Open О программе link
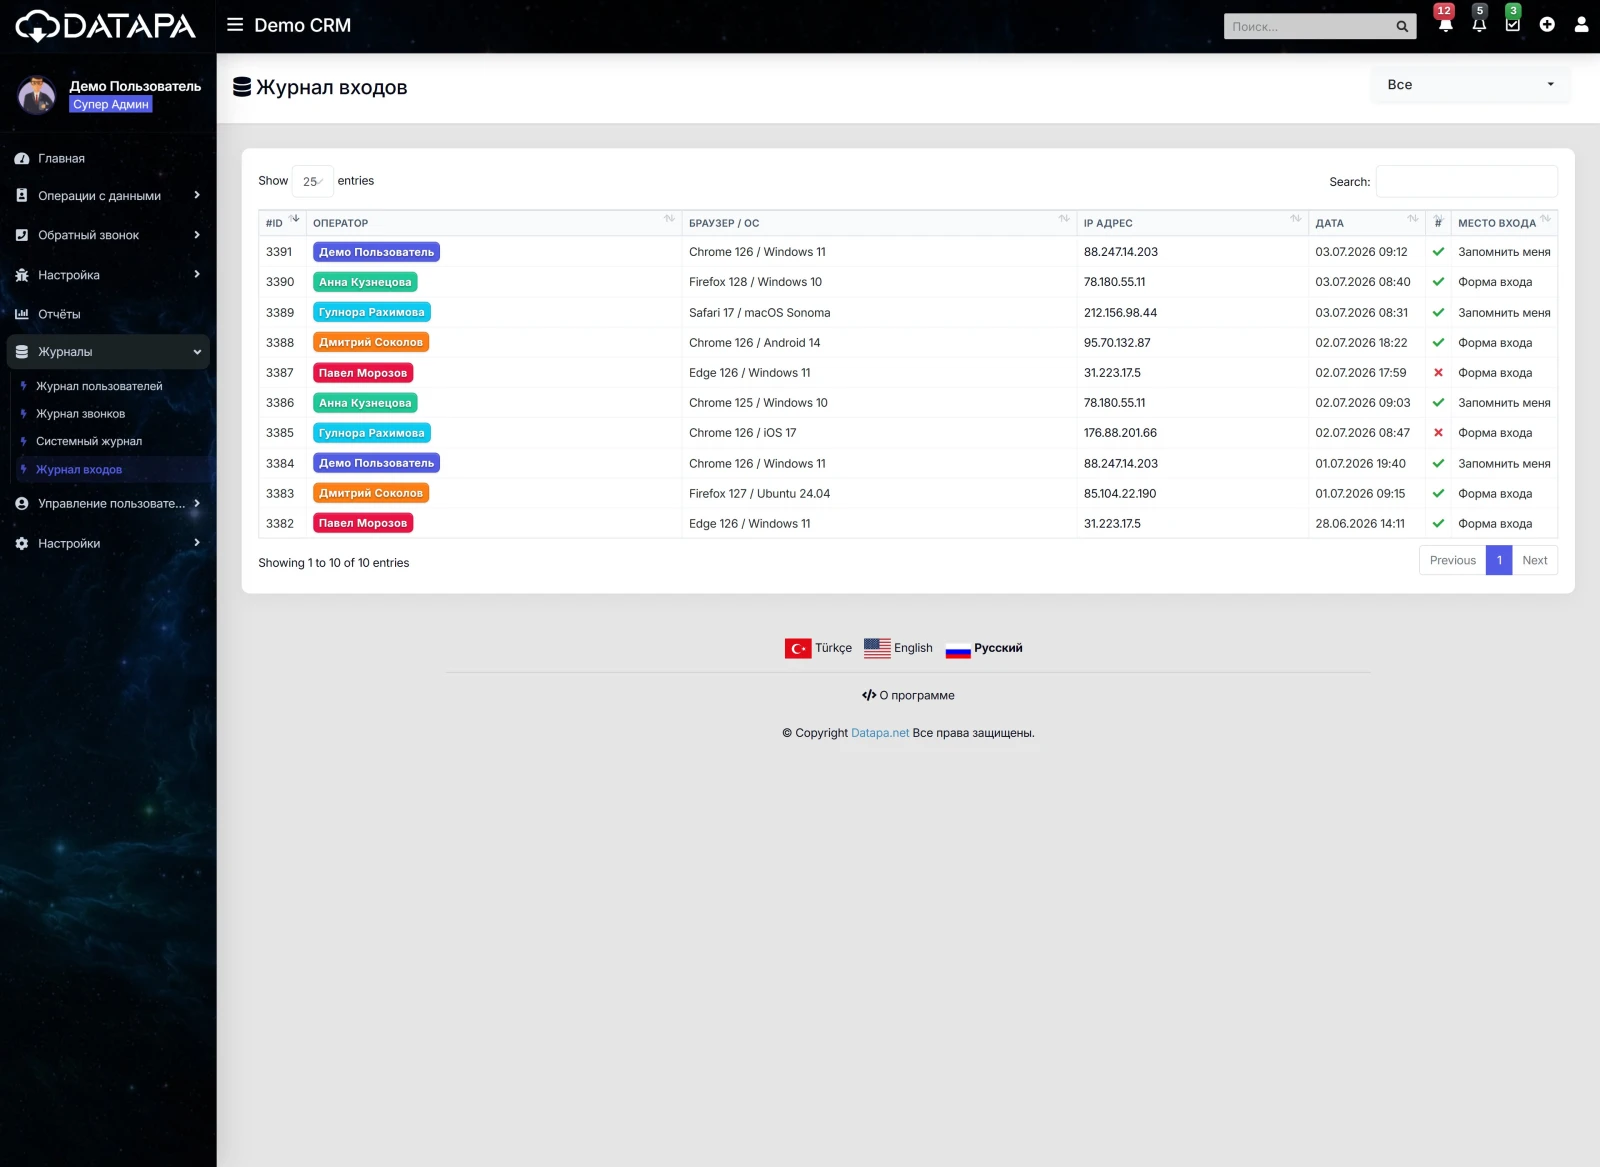The image size is (1600, 1167). pos(908,695)
